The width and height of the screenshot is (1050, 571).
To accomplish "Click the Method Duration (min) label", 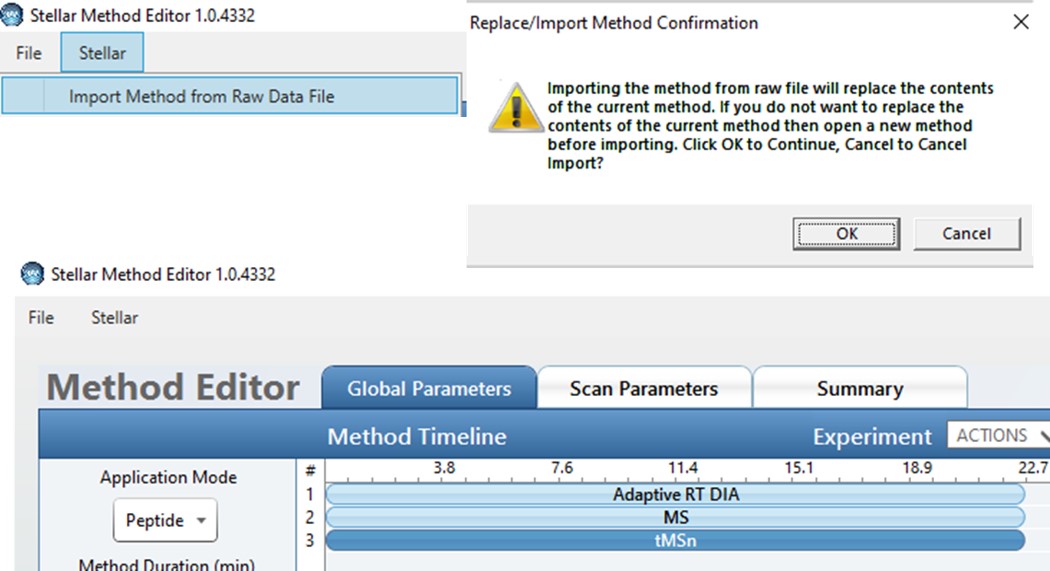I will pos(167,564).
